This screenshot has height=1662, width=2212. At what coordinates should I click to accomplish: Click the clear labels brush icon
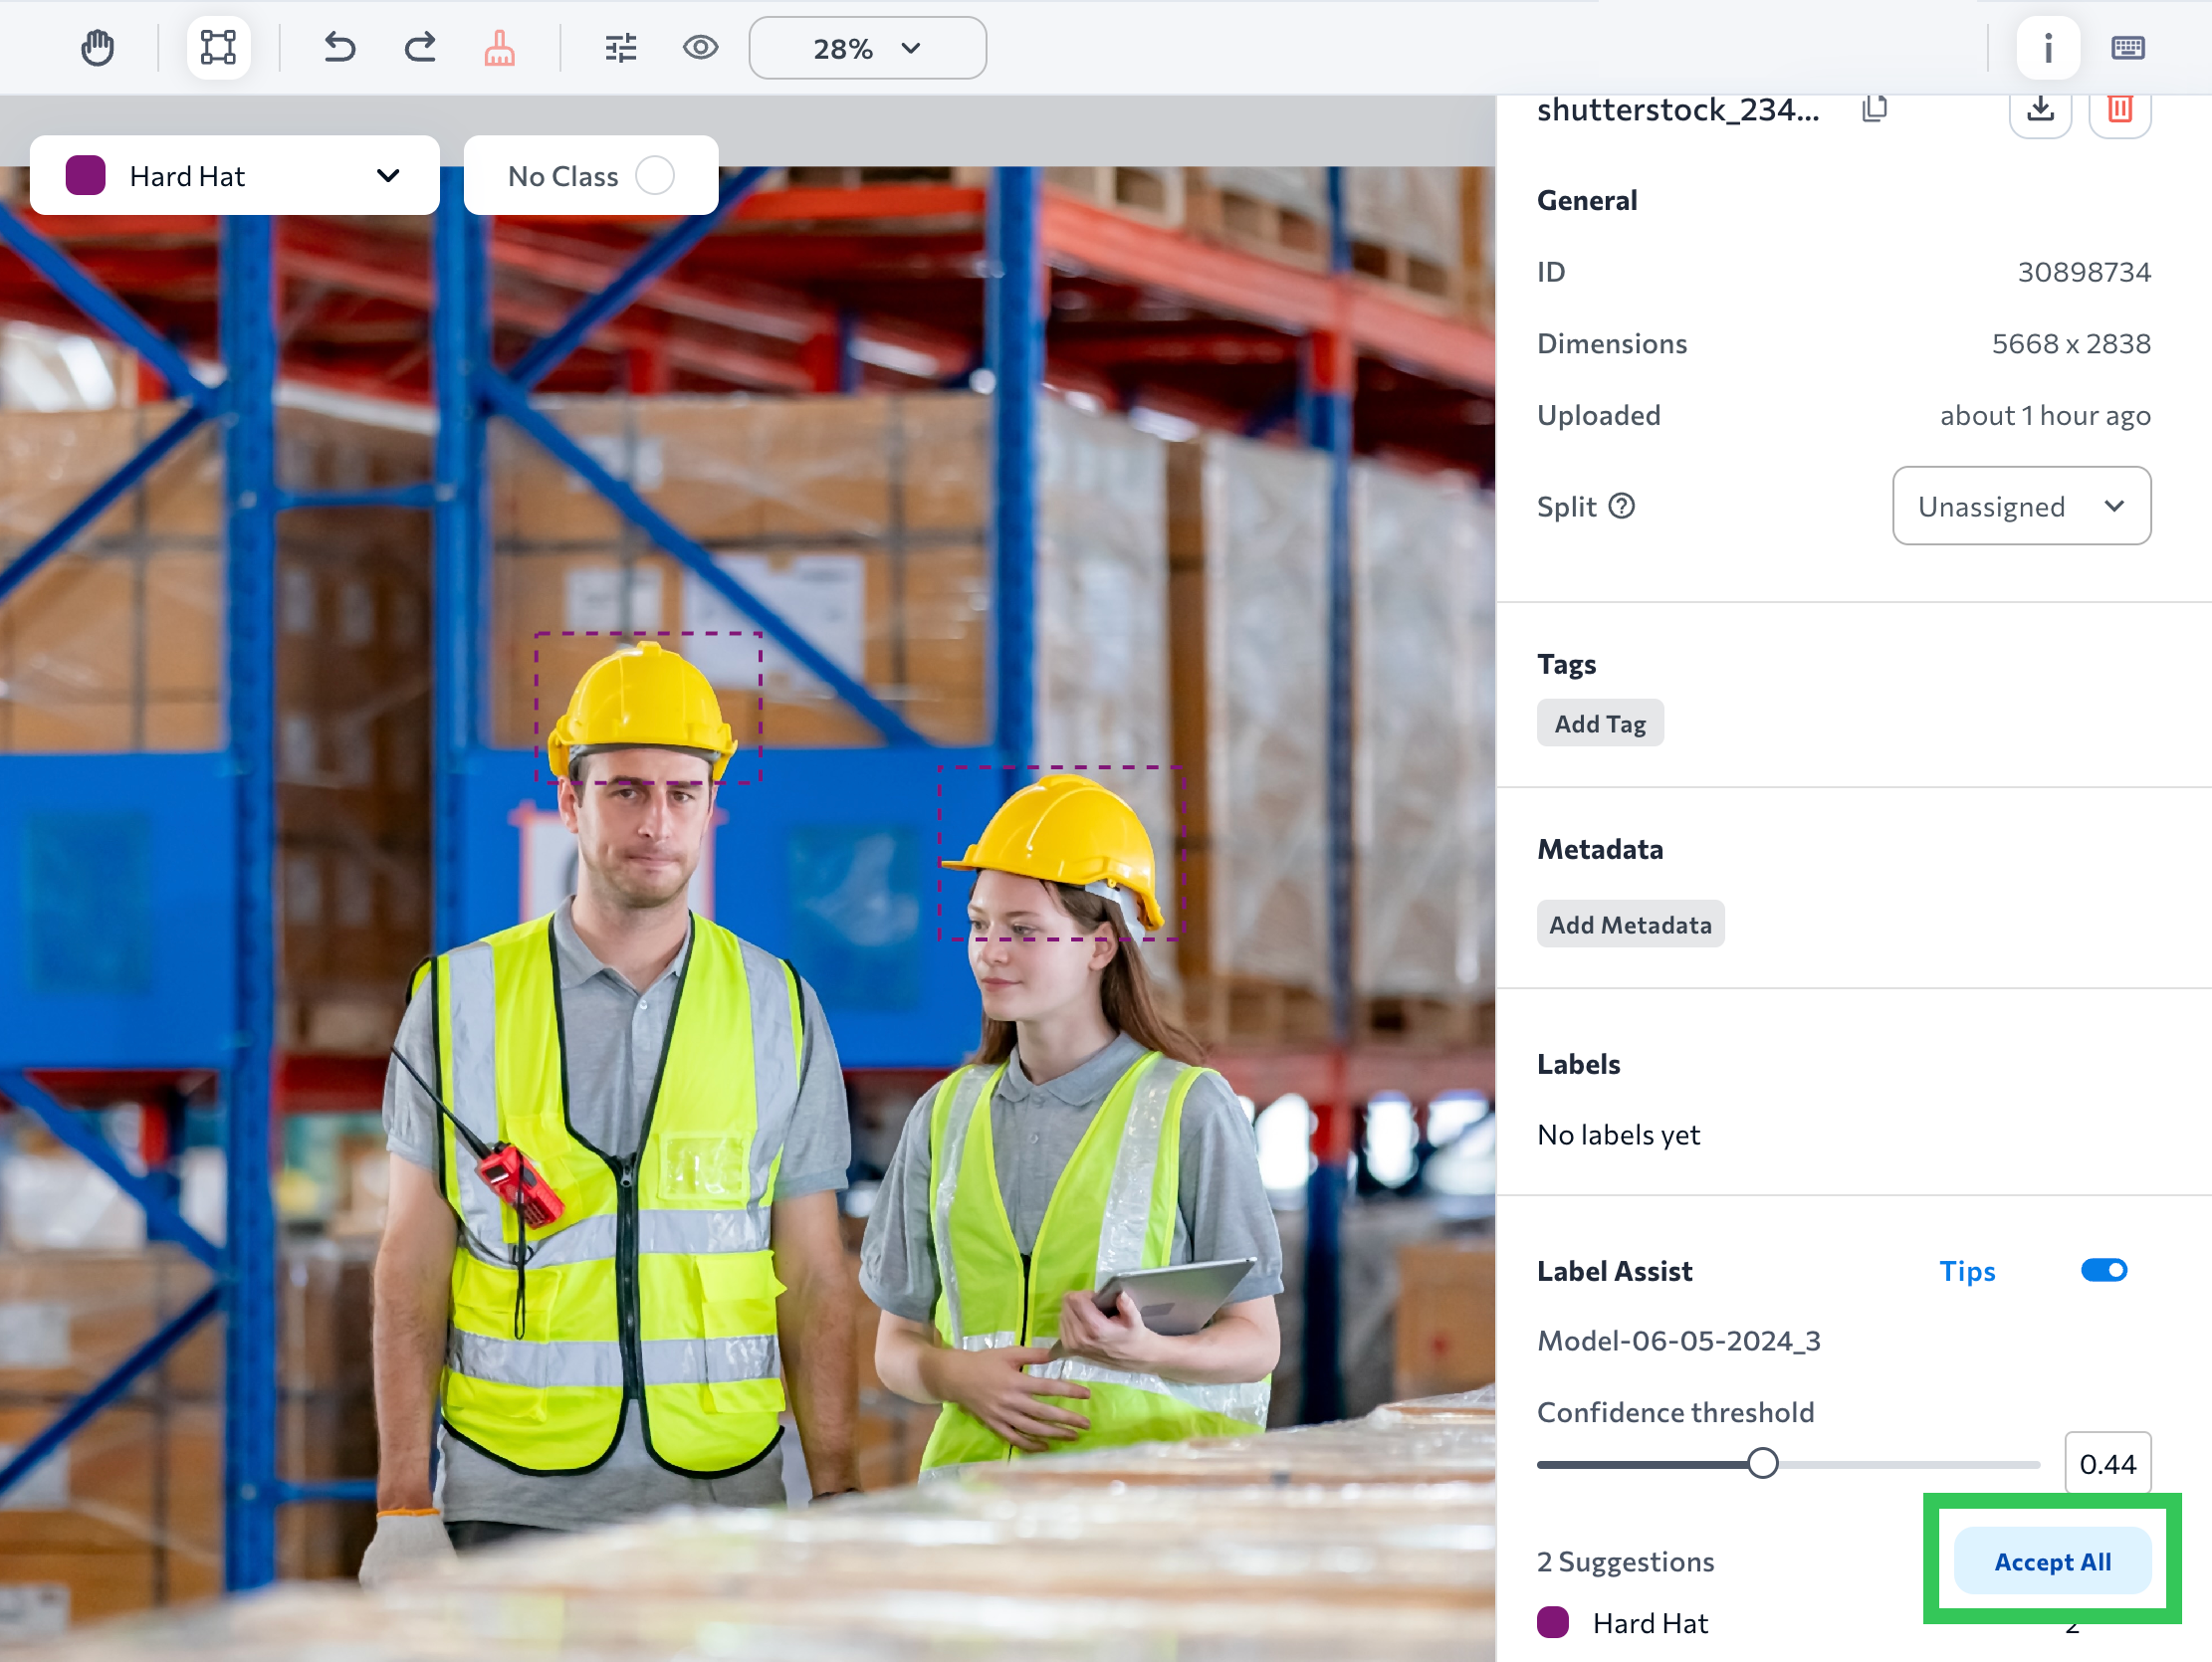(x=499, y=48)
